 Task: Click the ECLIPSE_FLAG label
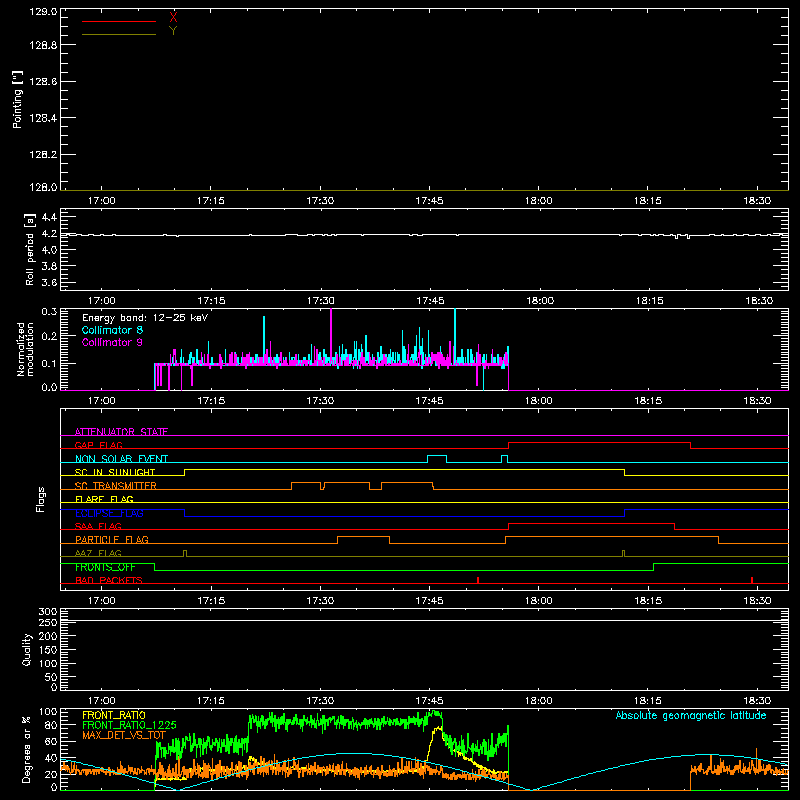click(109, 513)
